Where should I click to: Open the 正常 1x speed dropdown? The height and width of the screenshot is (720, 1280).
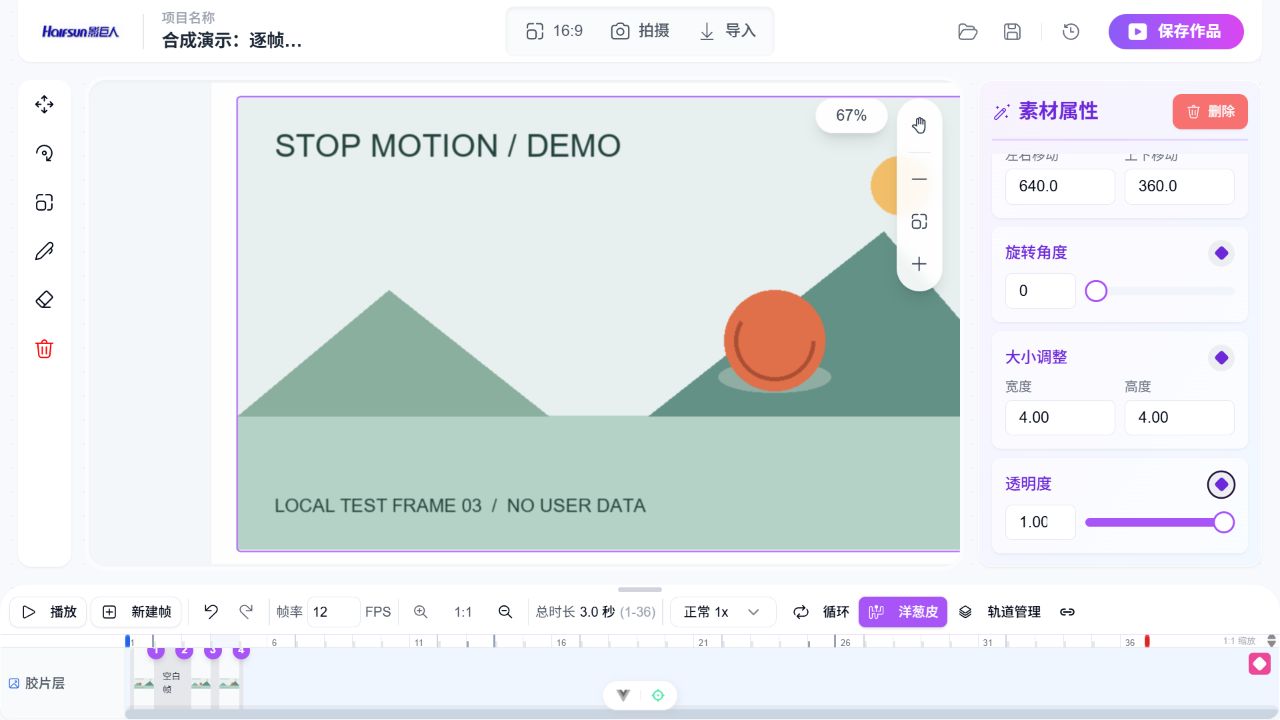click(x=723, y=612)
